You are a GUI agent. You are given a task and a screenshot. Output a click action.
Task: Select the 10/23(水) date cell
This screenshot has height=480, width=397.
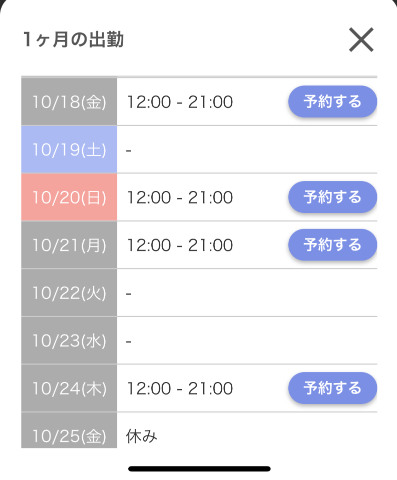69,340
